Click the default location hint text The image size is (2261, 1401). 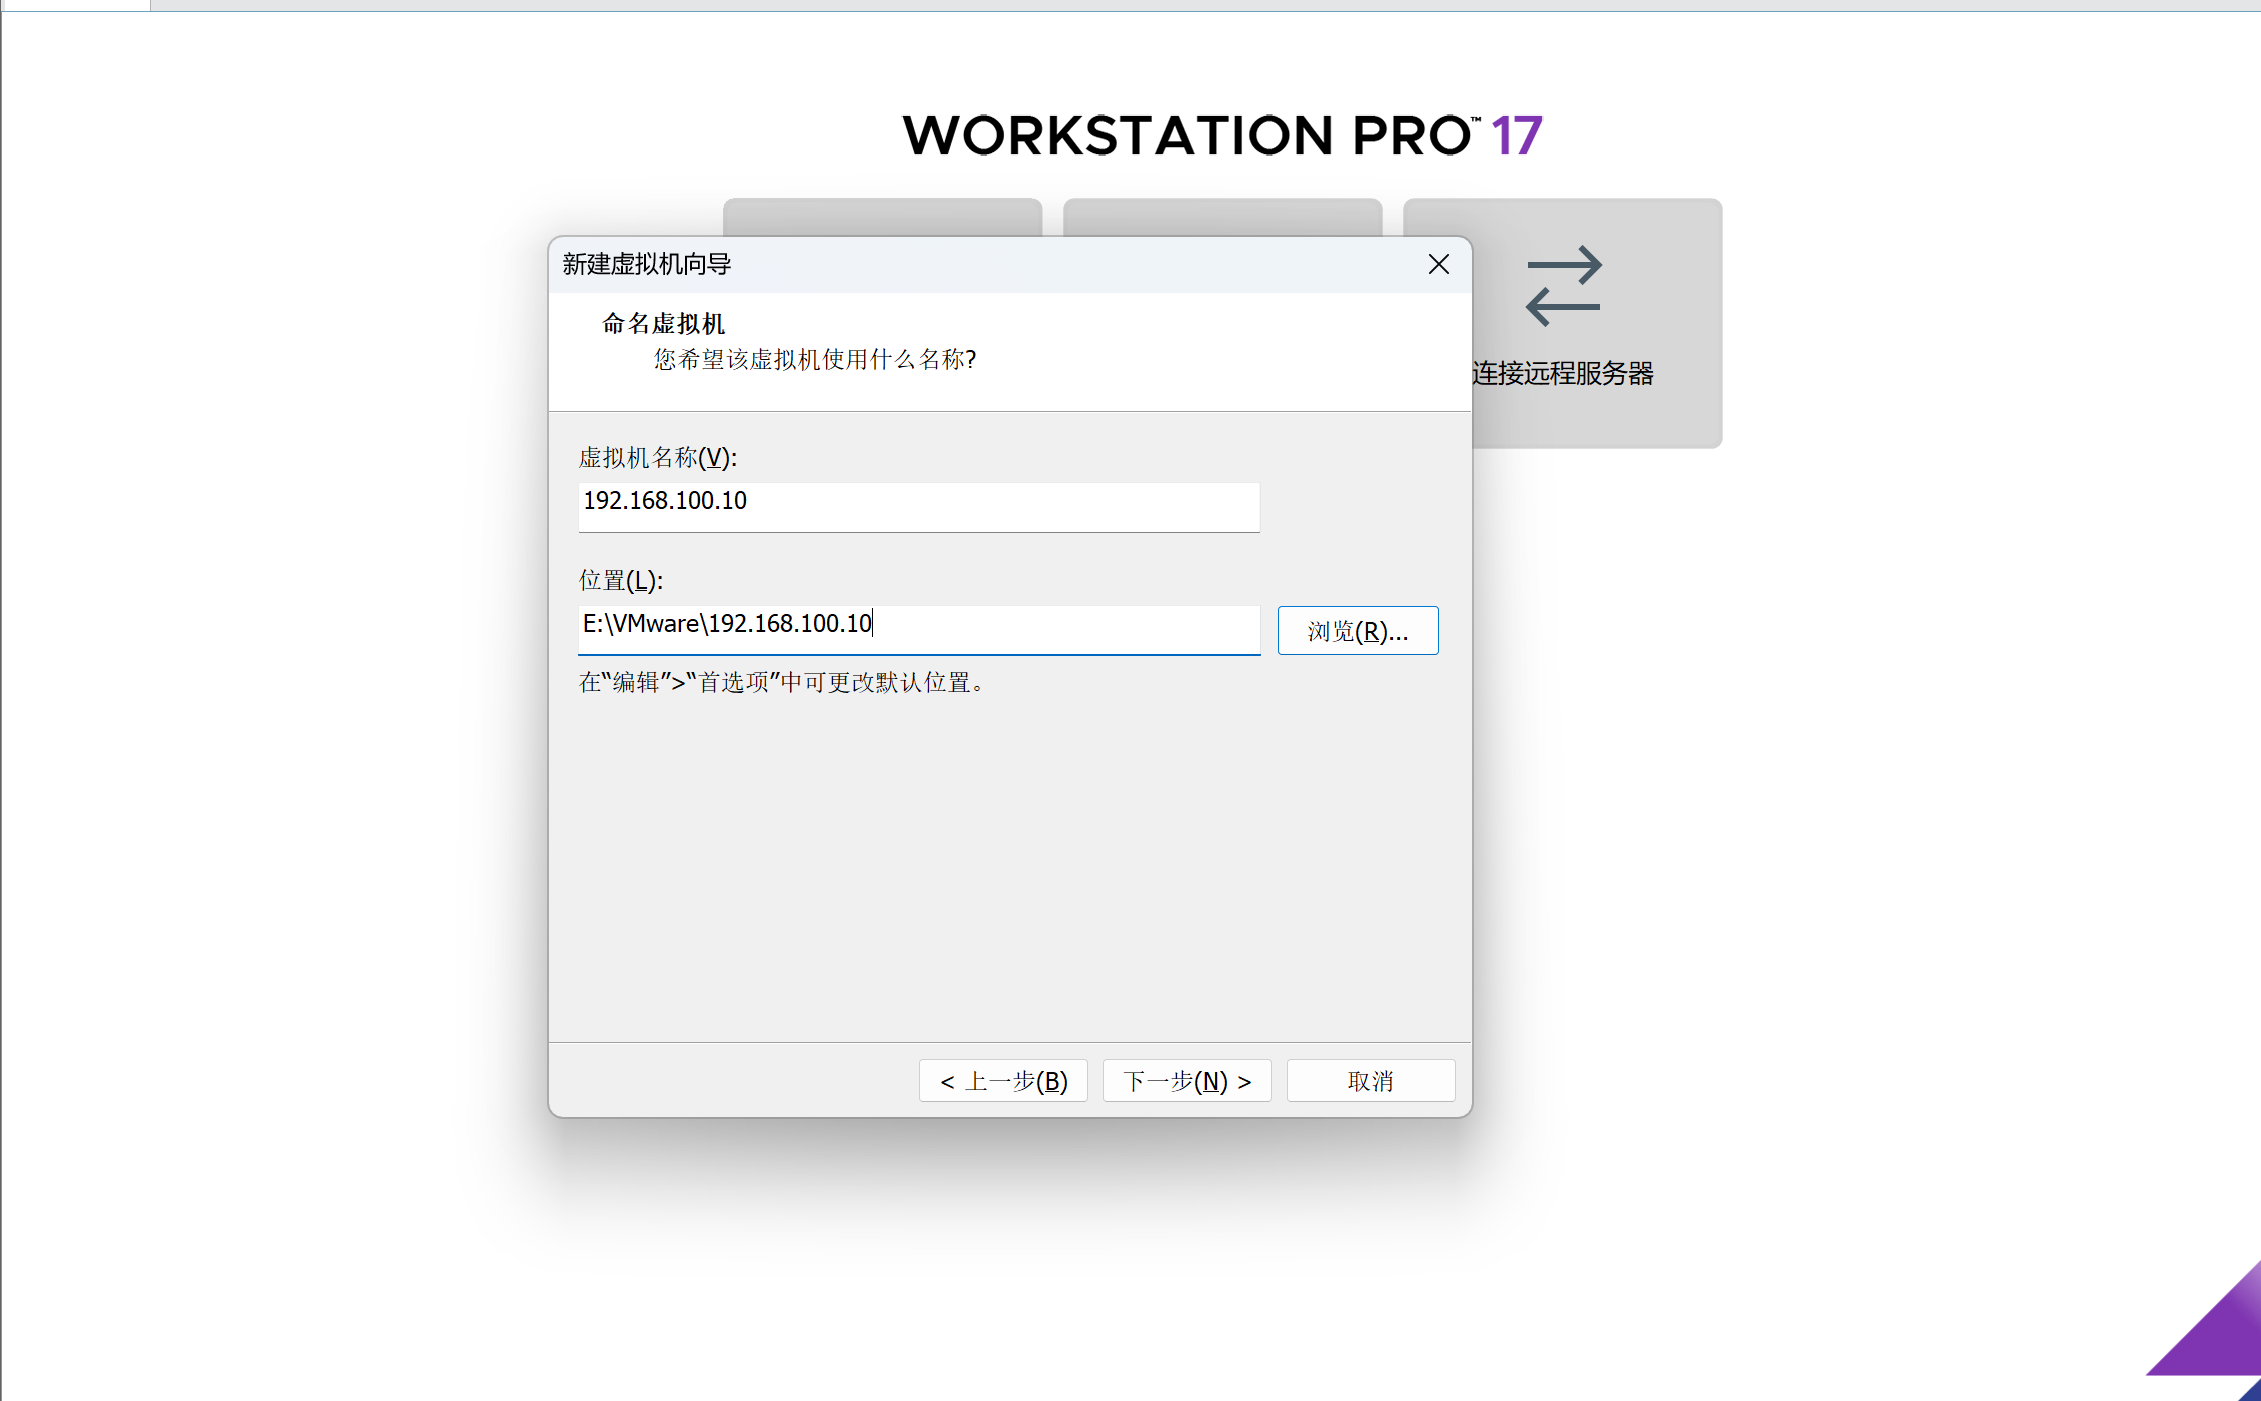point(782,682)
